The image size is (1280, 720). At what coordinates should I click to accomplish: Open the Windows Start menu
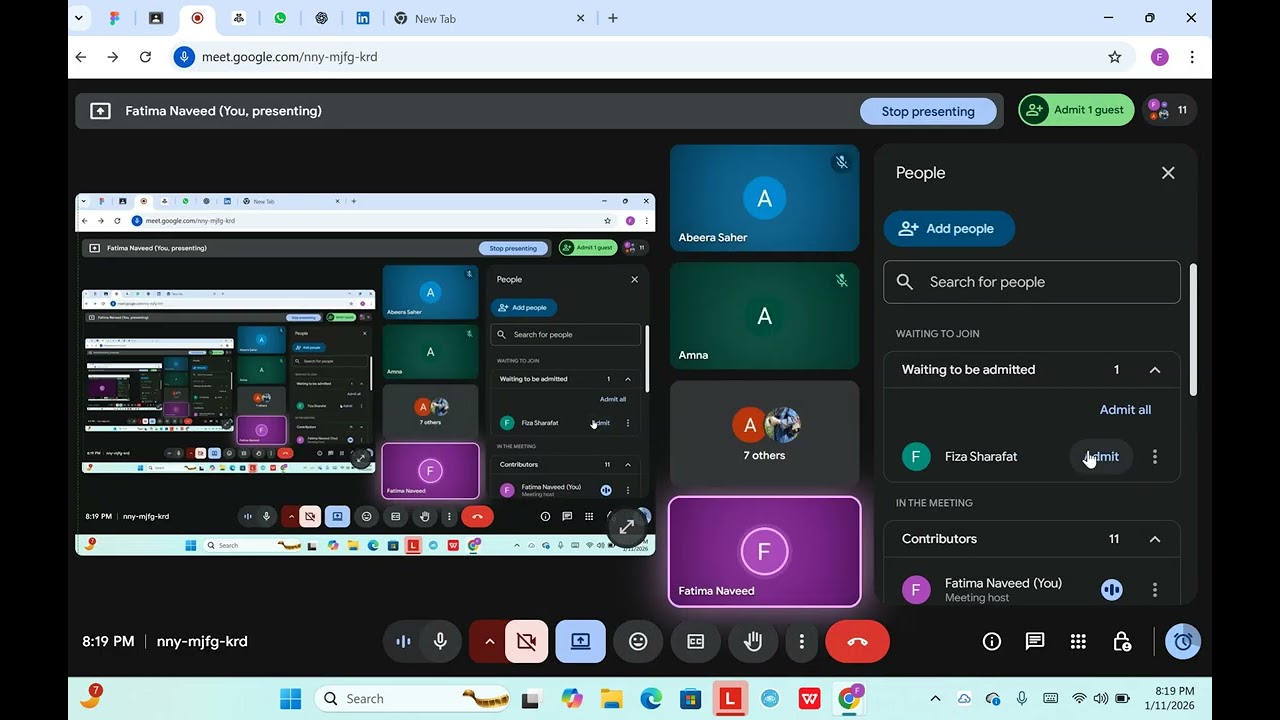tap(291, 698)
